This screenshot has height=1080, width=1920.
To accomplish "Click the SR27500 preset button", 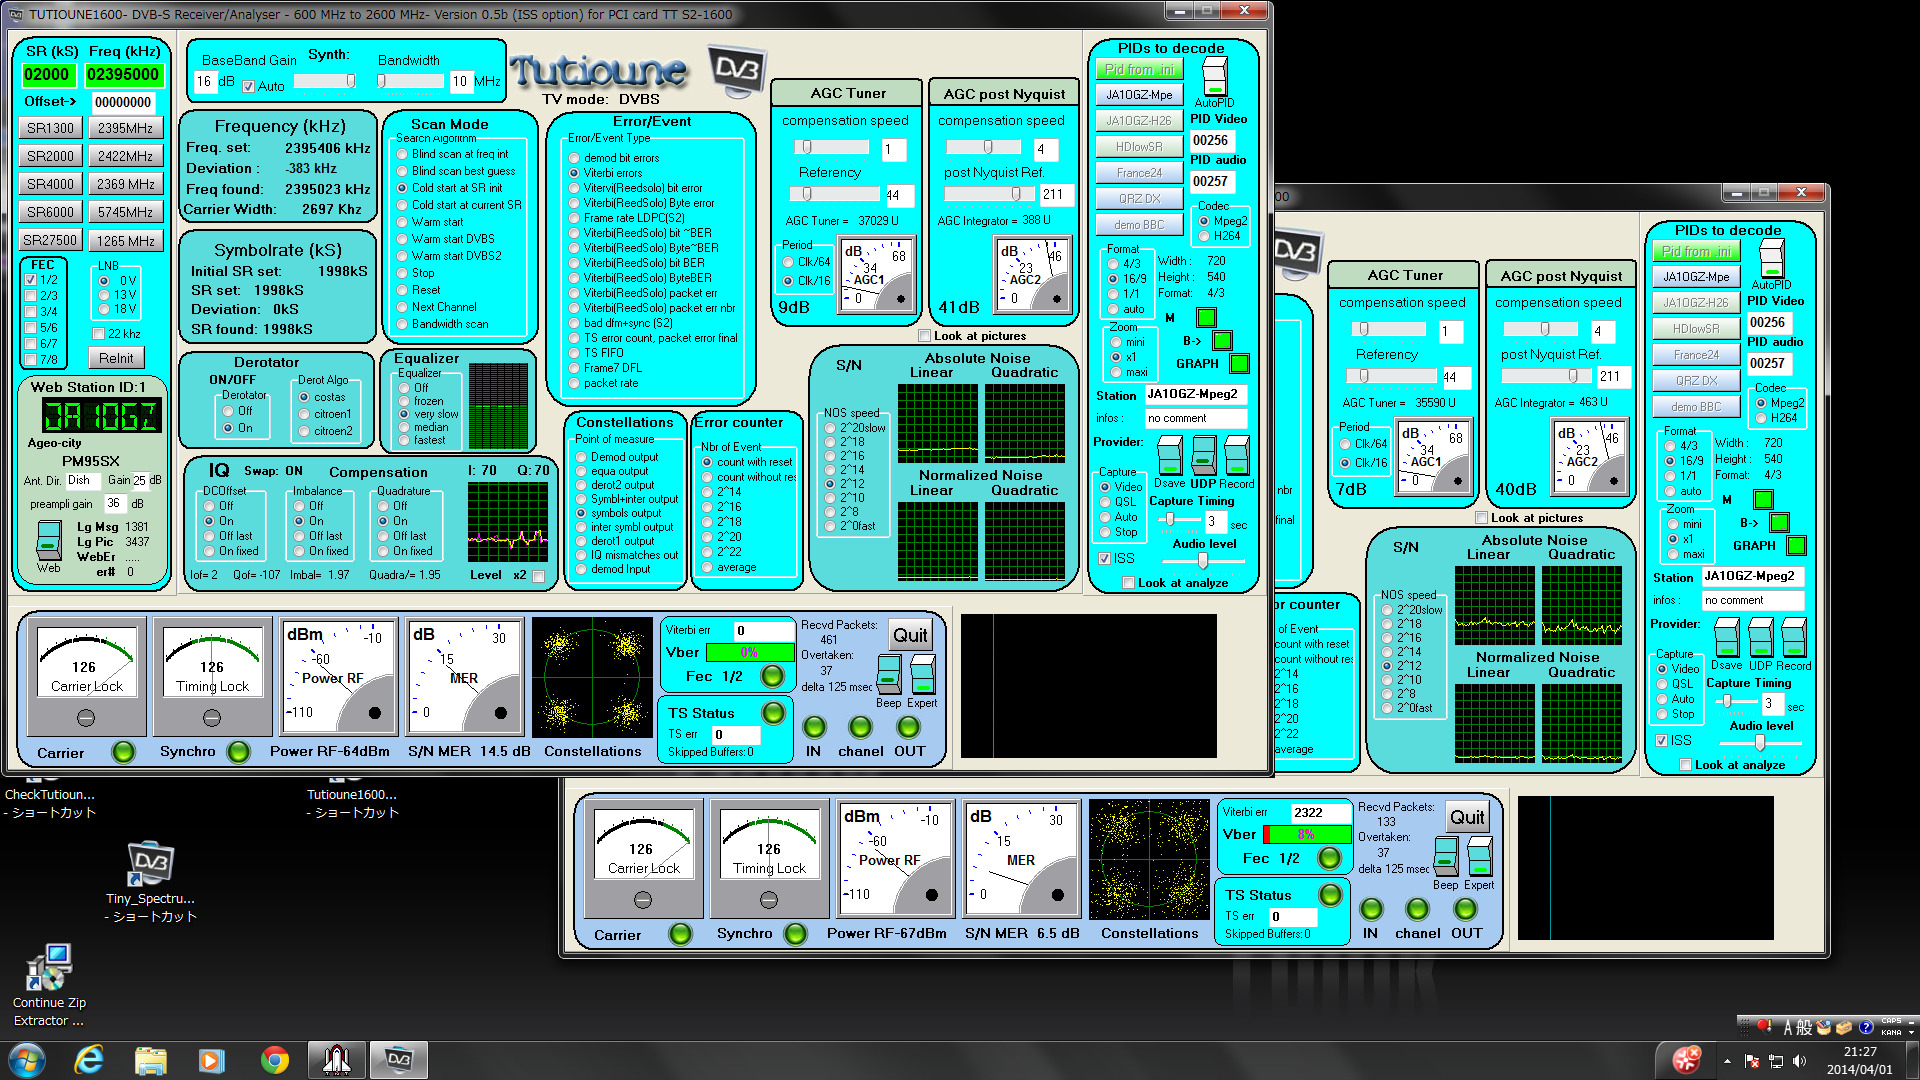I will (x=50, y=241).
